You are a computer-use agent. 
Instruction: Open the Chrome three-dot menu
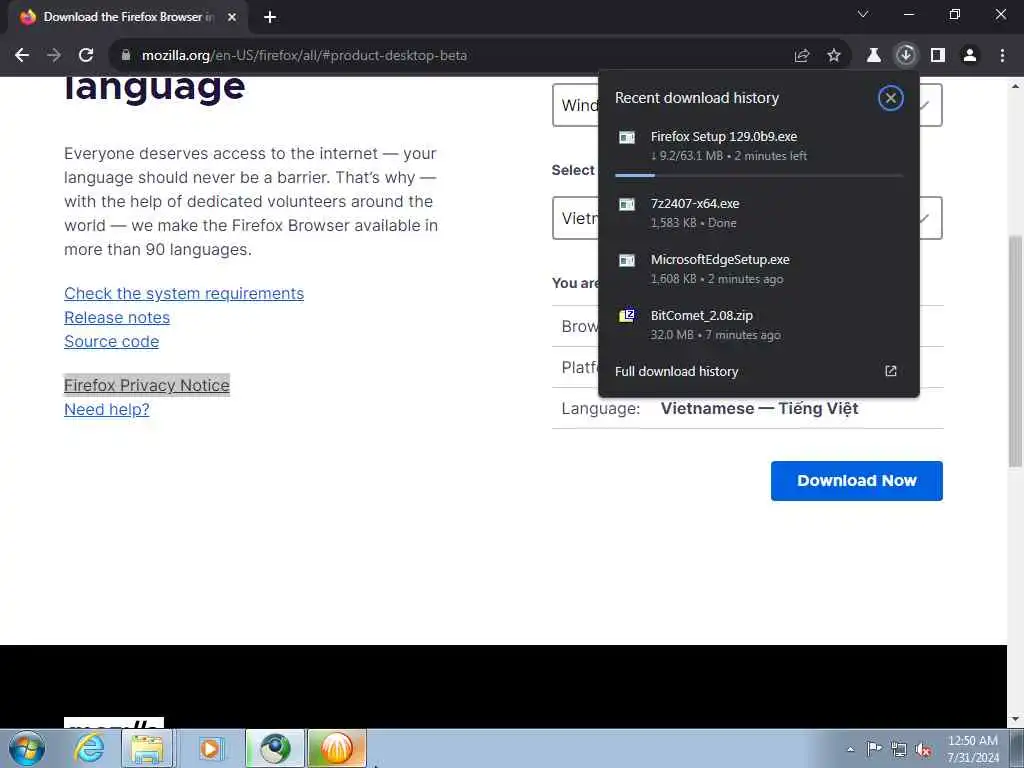[x=1002, y=56]
